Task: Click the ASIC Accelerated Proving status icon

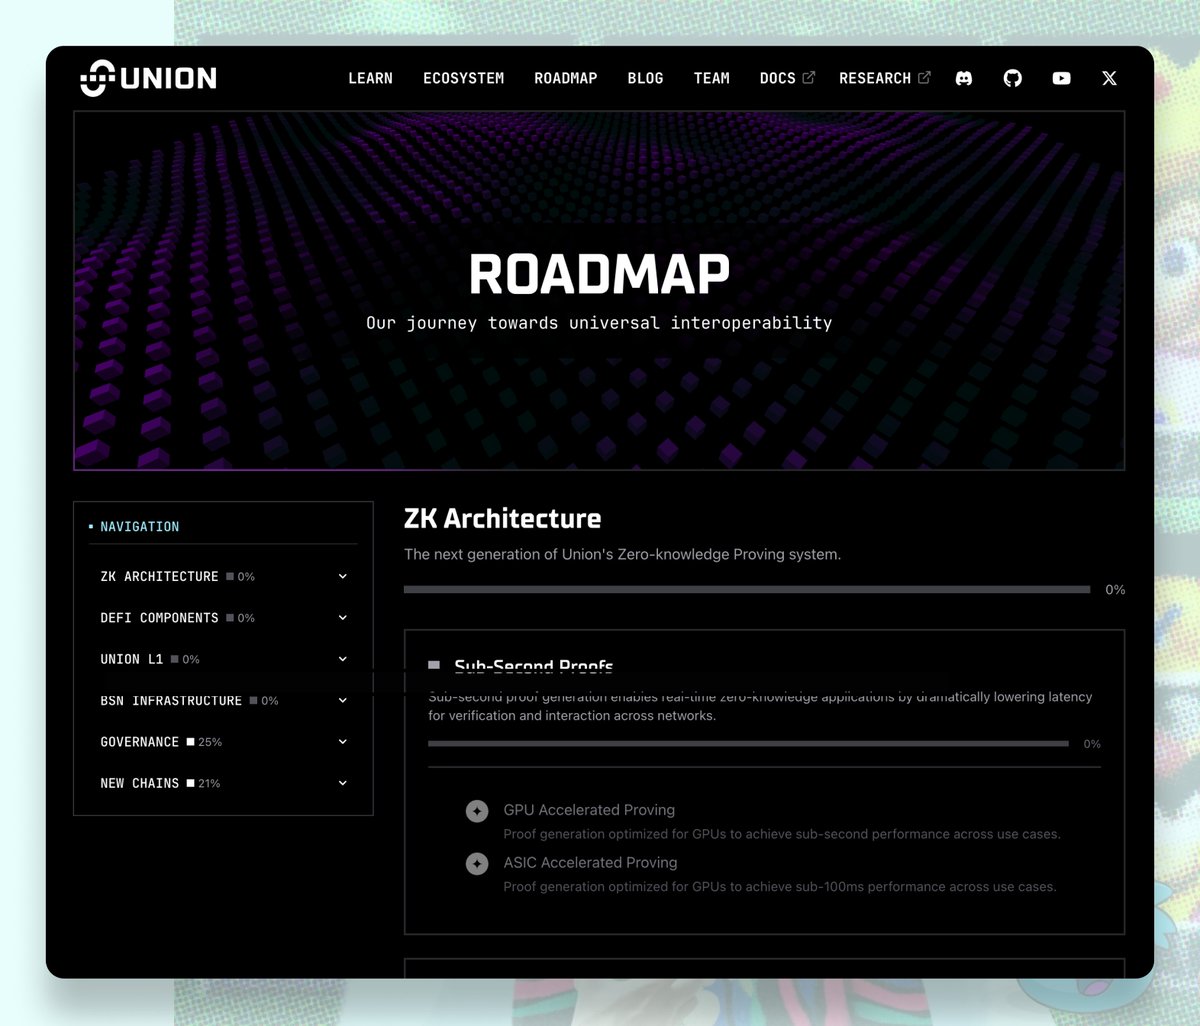Action: [x=477, y=863]
